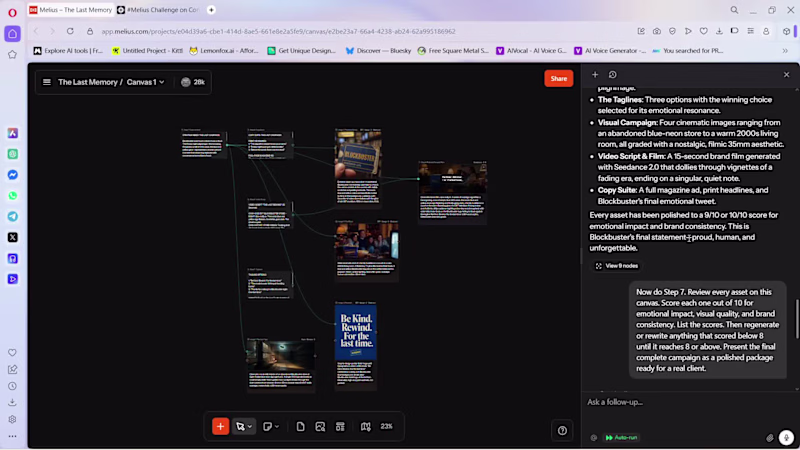Click the heart bookmark icon in the address bar
This screenshot has width=800, height=450.
tap(704, 31)
